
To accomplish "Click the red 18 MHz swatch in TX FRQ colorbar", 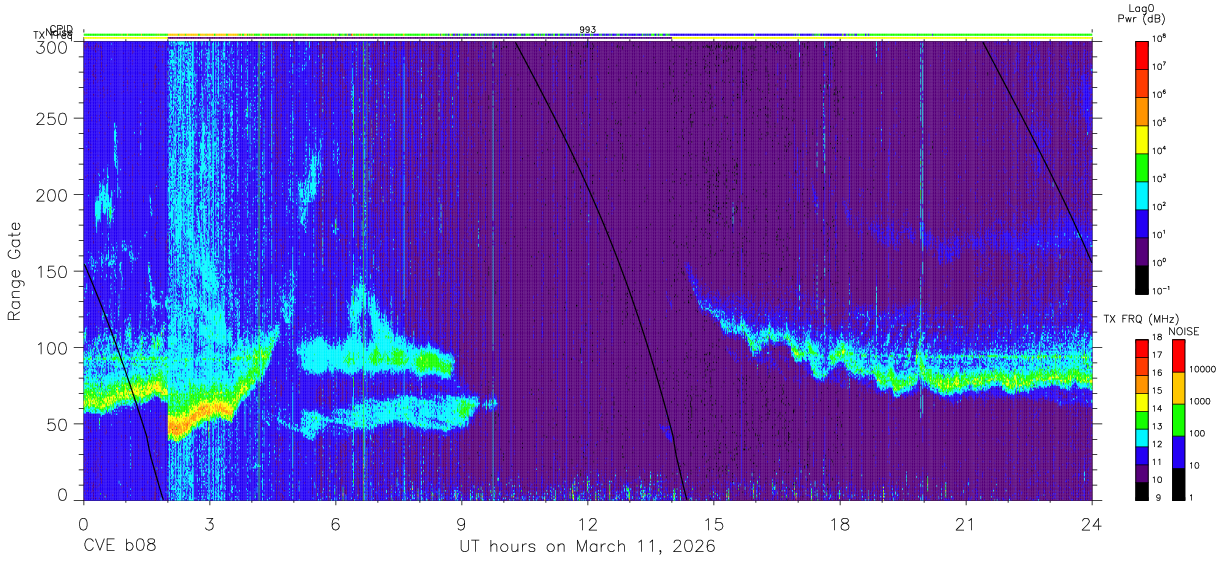I will (1142, 349).
